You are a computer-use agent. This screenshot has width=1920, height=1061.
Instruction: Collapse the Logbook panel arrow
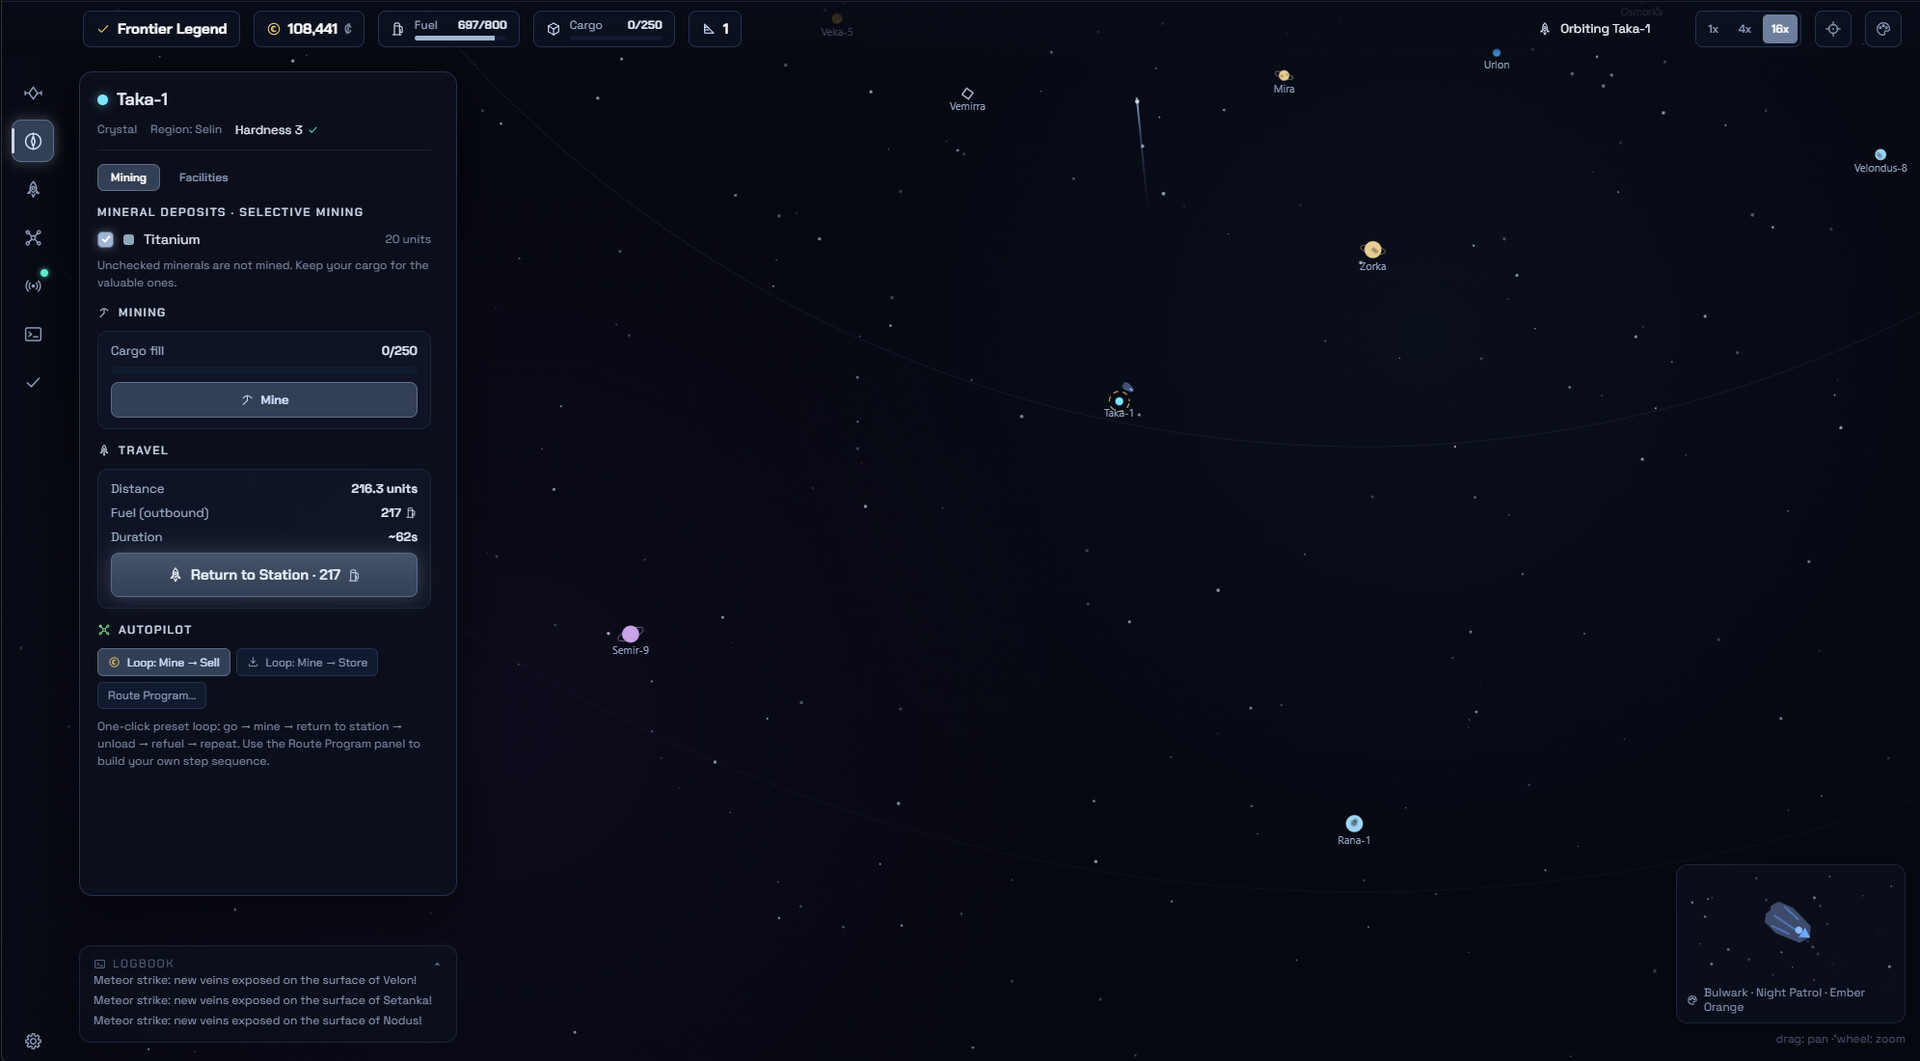point(437,964)
